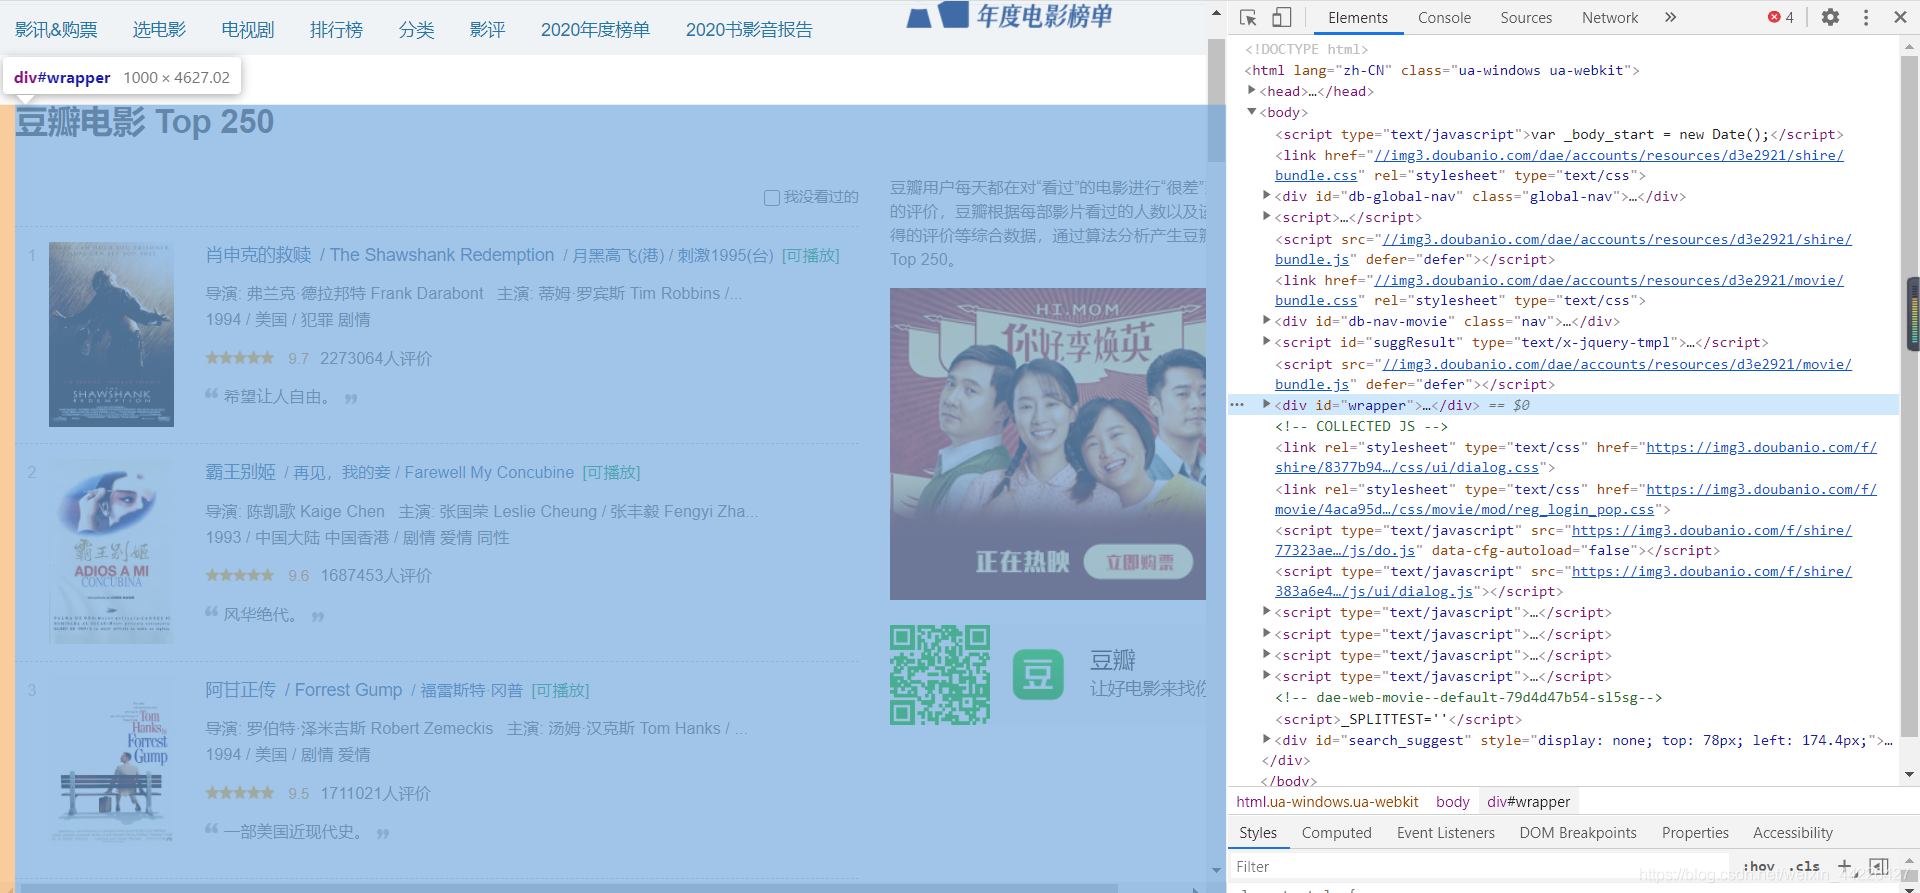Switch to the Elements tab
This screenshot has height=893, width=1920.
[1357, 17]
